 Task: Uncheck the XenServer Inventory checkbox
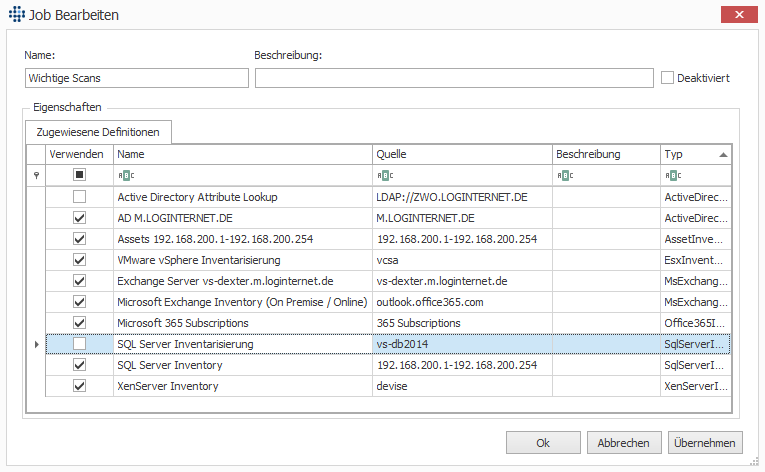[79, 386]
